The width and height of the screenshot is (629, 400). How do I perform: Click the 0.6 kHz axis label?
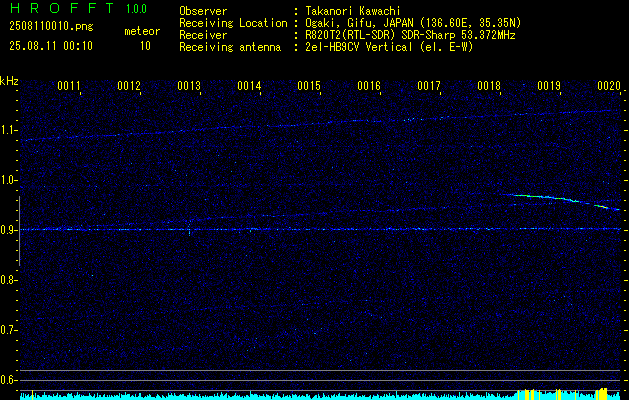(x=8, y=380)
